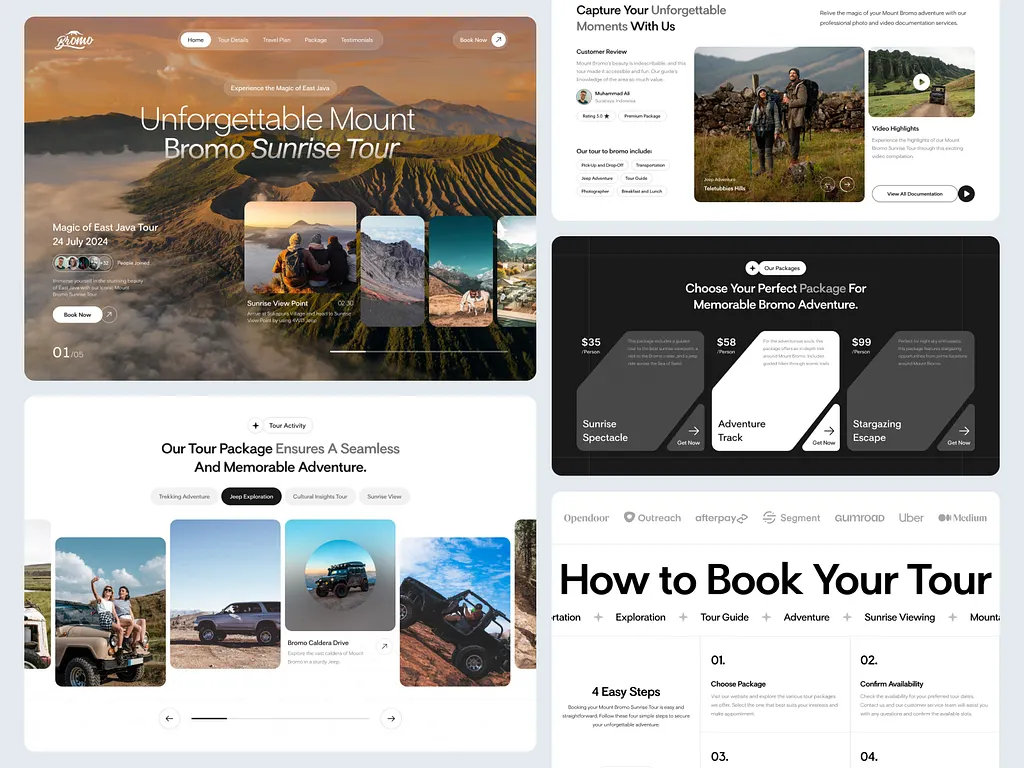Click the expand arrow on Bromo Caldera Drive
Viewport: 1024px width, 768px height.
[x=385, y=646]
